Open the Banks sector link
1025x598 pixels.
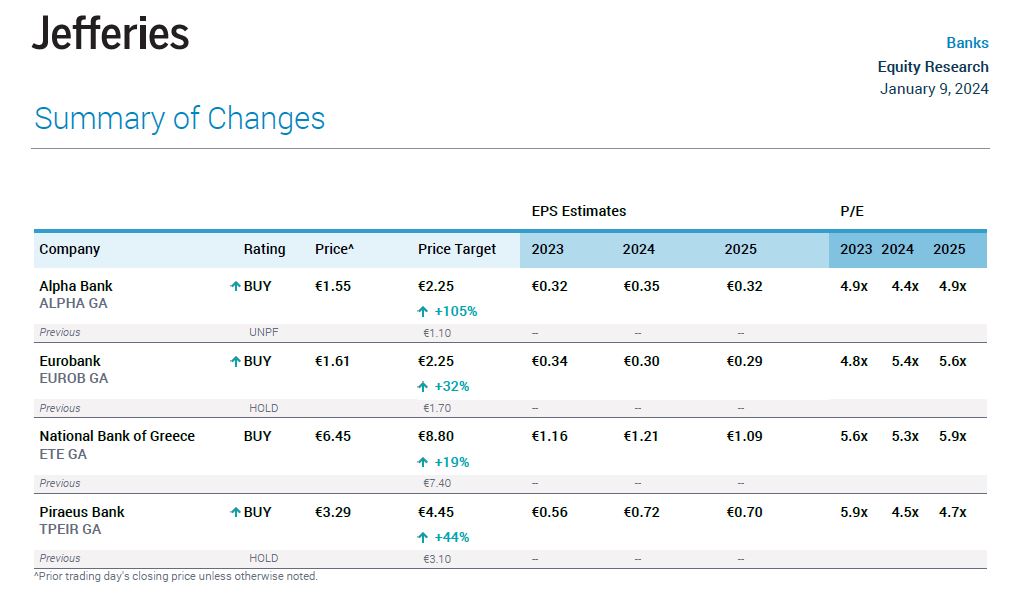tap(967, 43)
